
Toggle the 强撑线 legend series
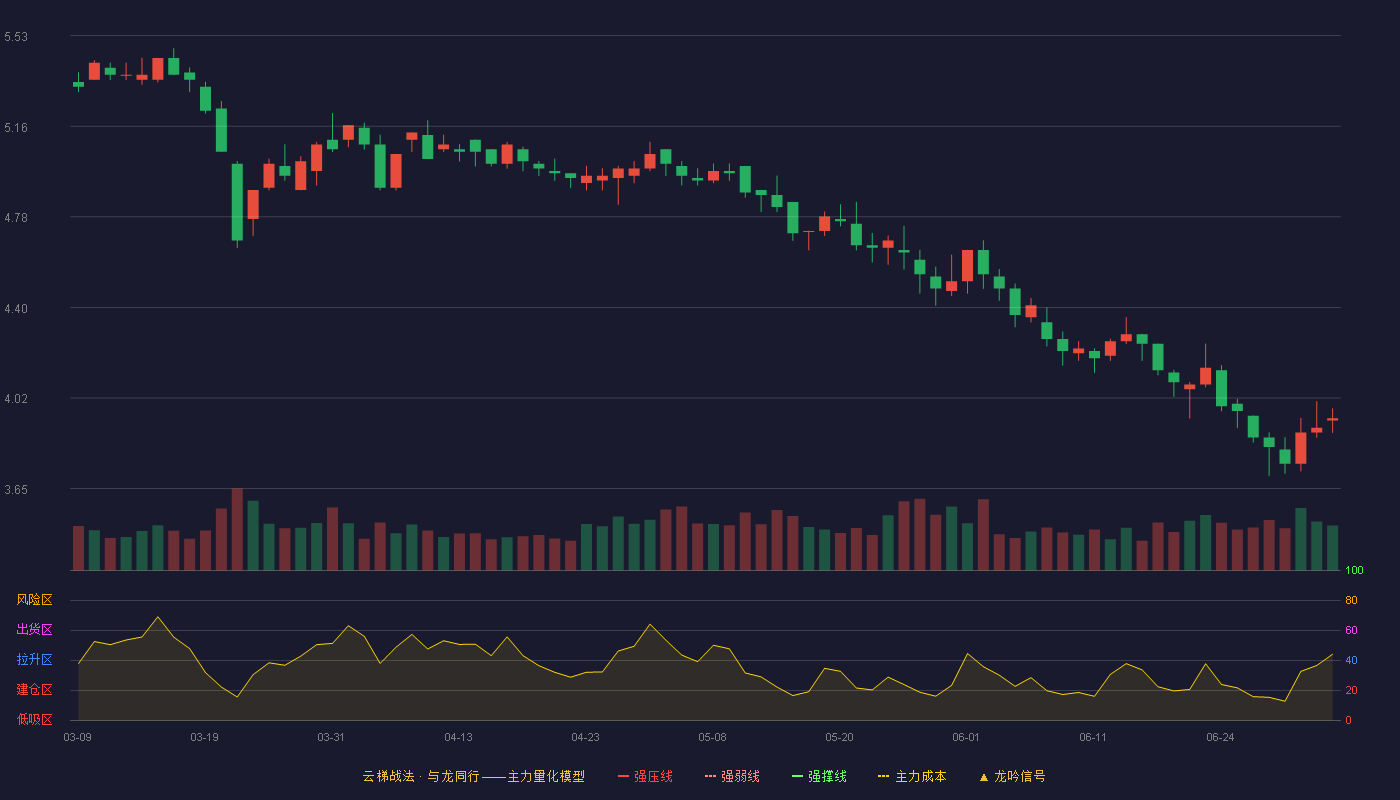click(819, 776)
